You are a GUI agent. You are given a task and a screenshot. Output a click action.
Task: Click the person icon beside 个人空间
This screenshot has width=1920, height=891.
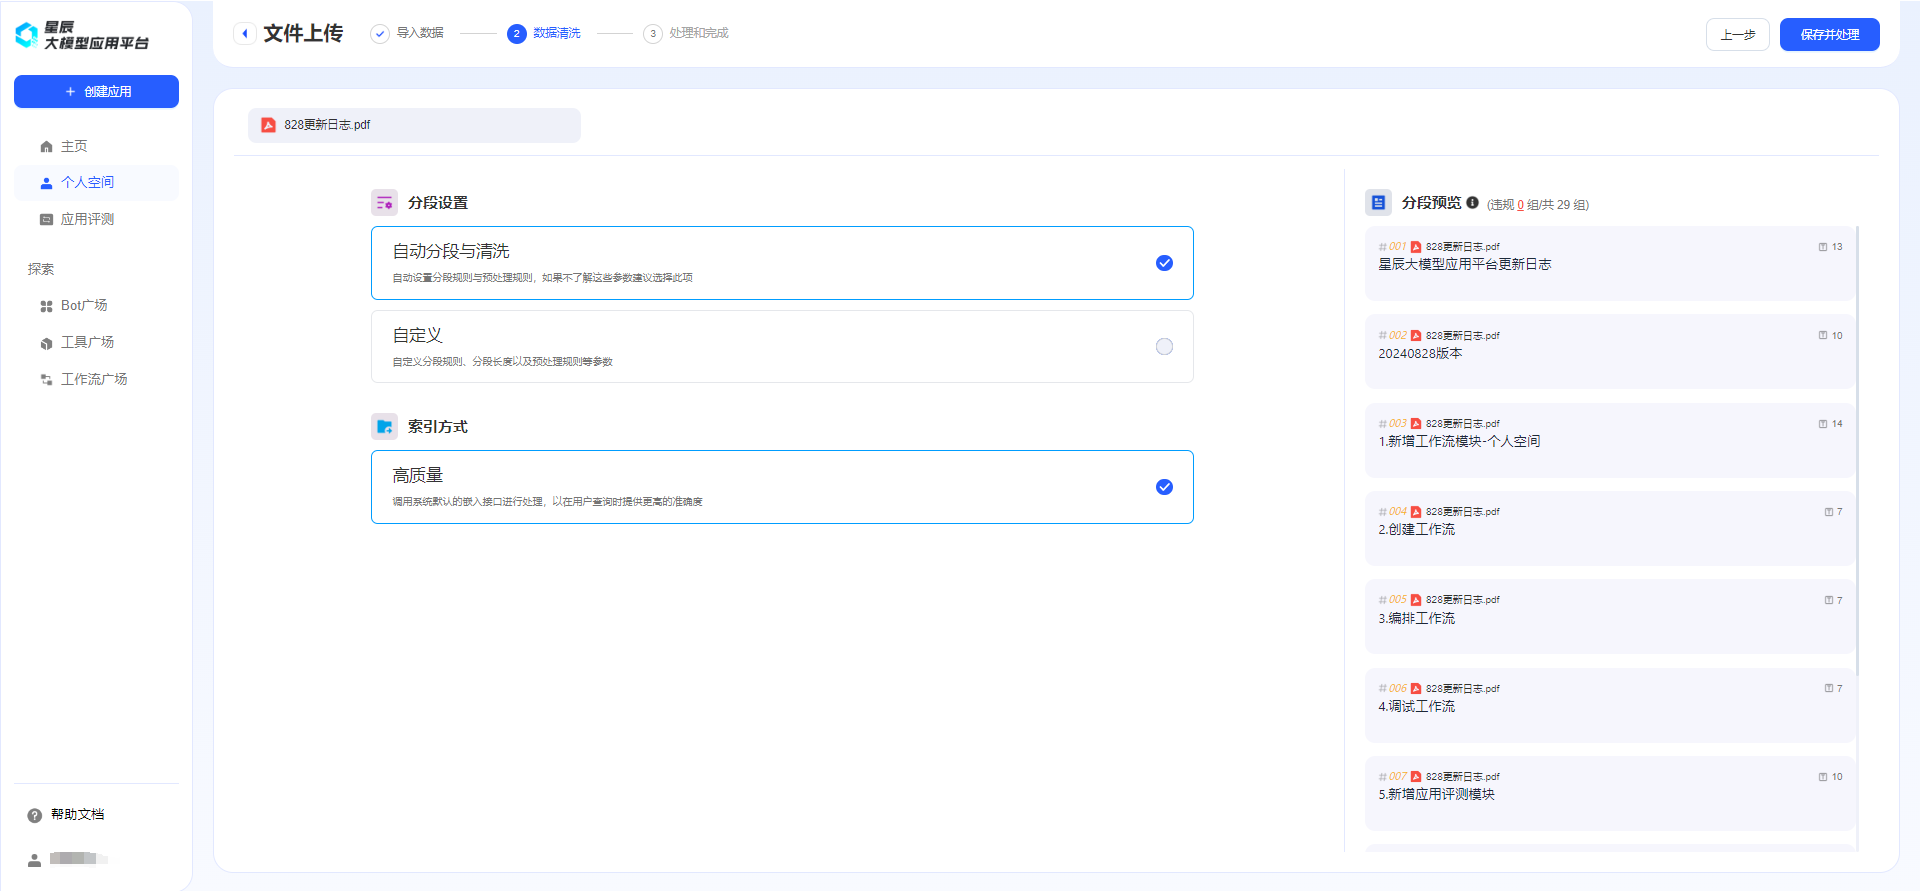[x=46, y=183]
